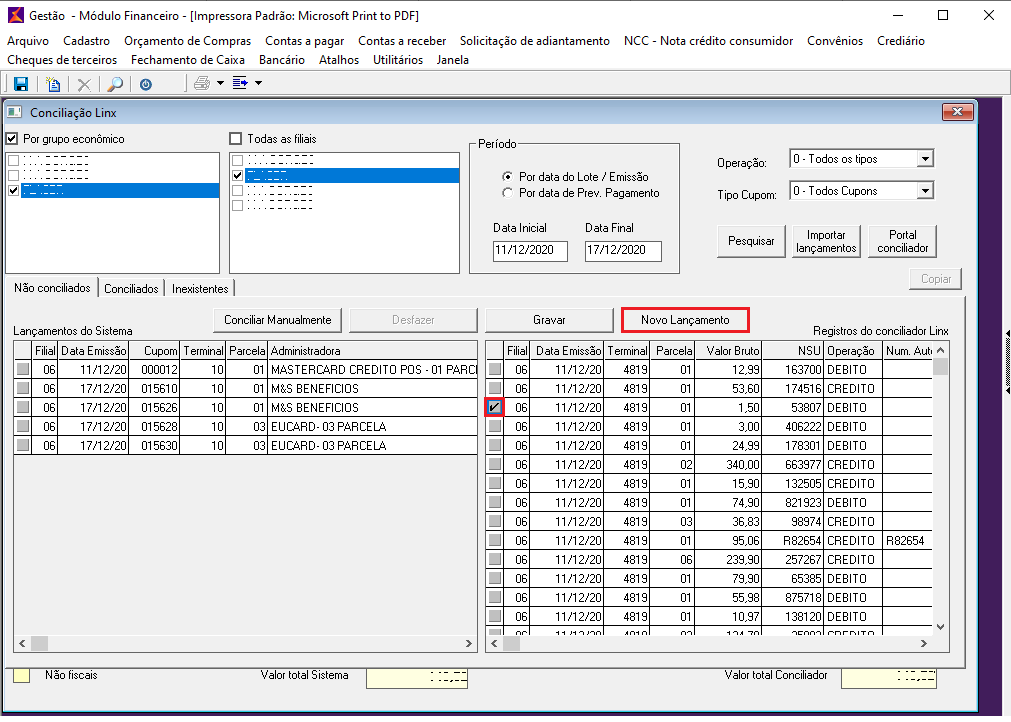Click the new document toolbar icon
This screenshot has width=1011, height=722.
tap(54, 84)
